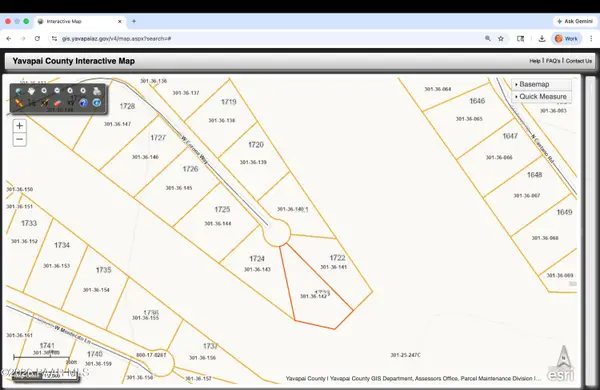Close the Interactive Map tab
This screenshot has height=390, width=600.
(120, 21)
